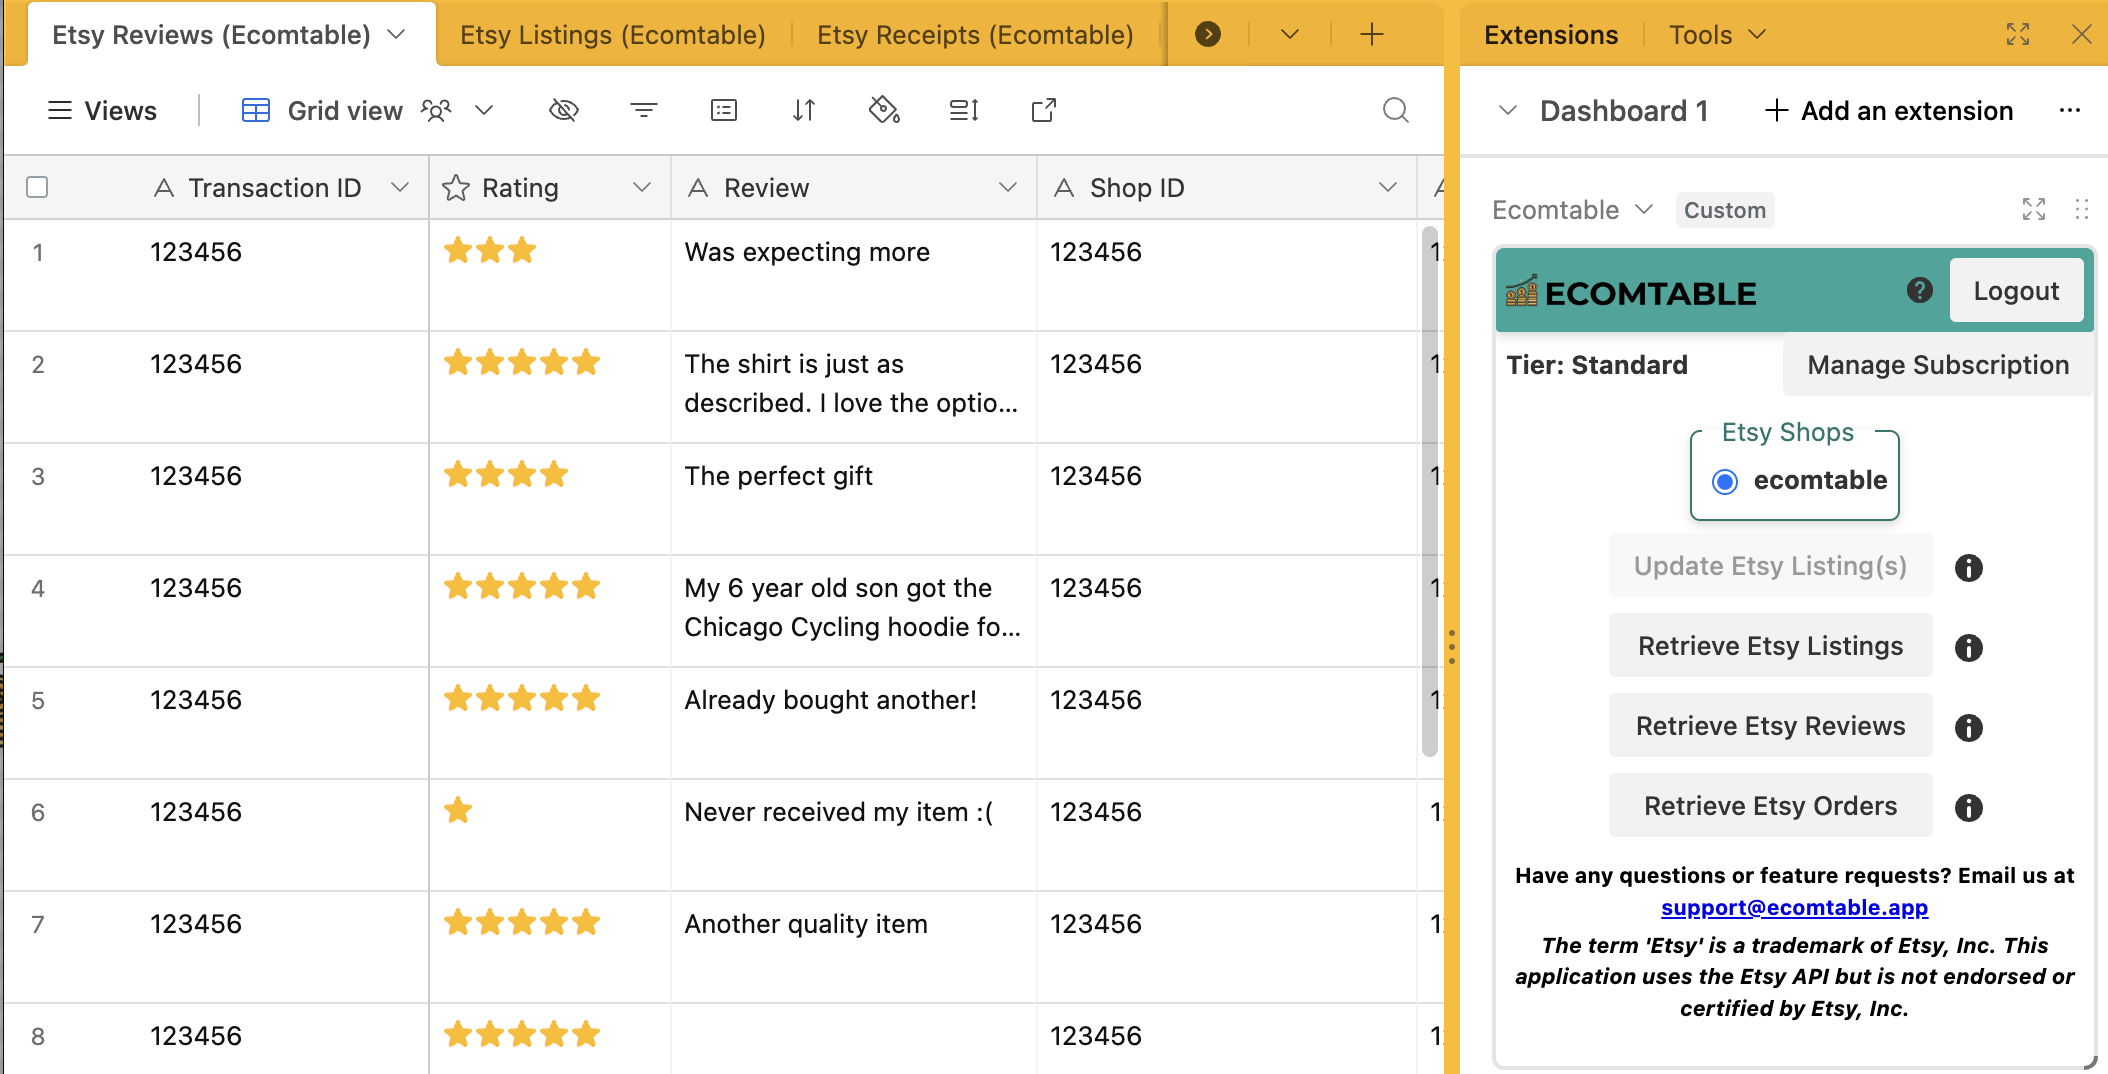
Task: Click the row height icon
Action: tap(964, 110)
